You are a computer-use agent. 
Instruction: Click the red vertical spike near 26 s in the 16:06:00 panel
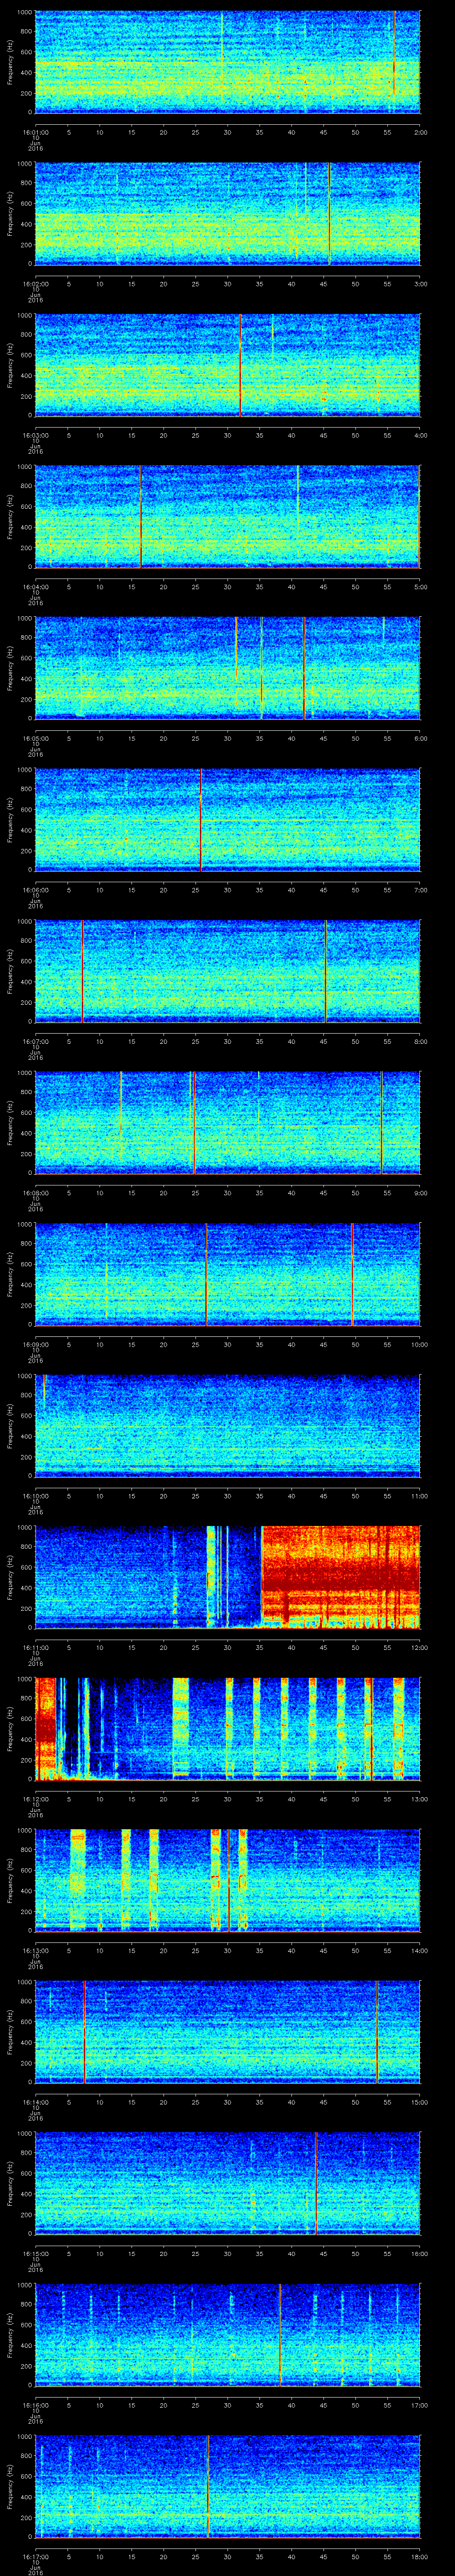tap(201, 820)
